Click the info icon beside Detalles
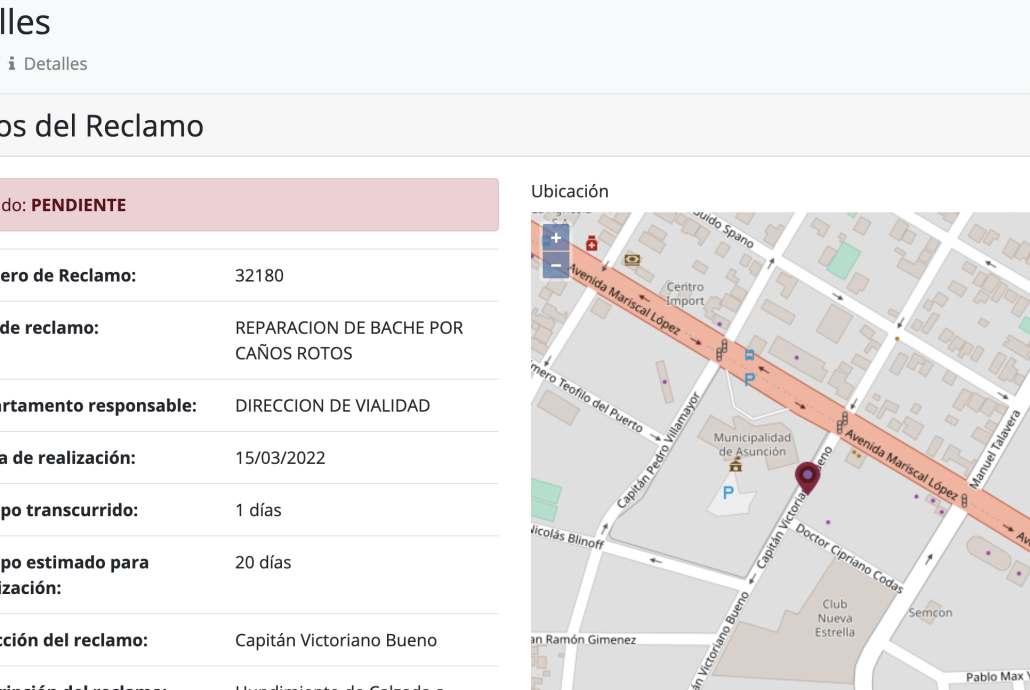 (12, 64)
